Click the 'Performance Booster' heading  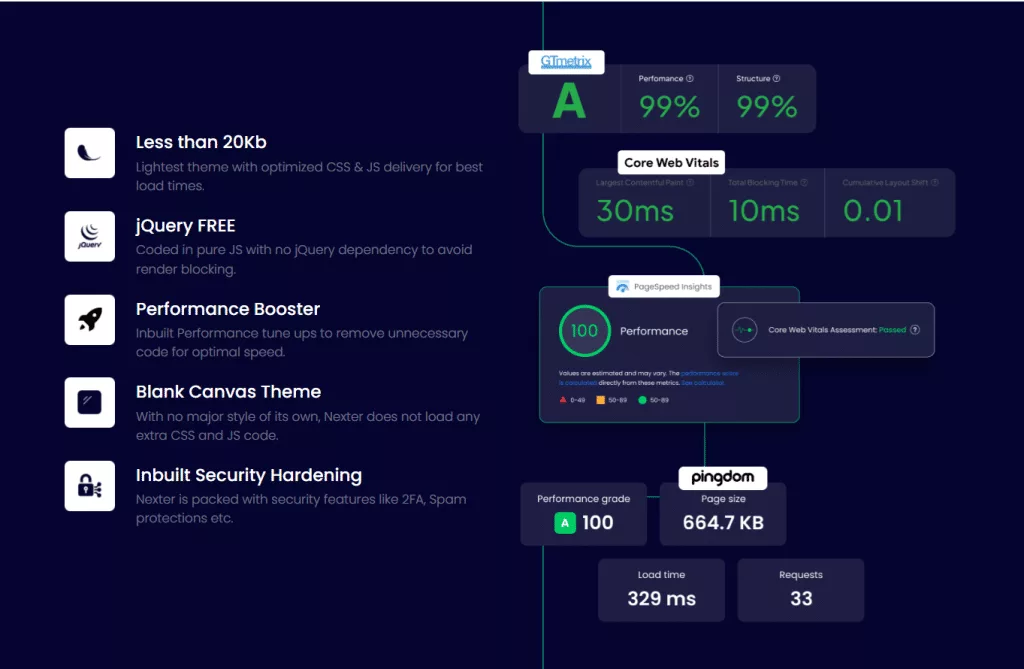228,309
